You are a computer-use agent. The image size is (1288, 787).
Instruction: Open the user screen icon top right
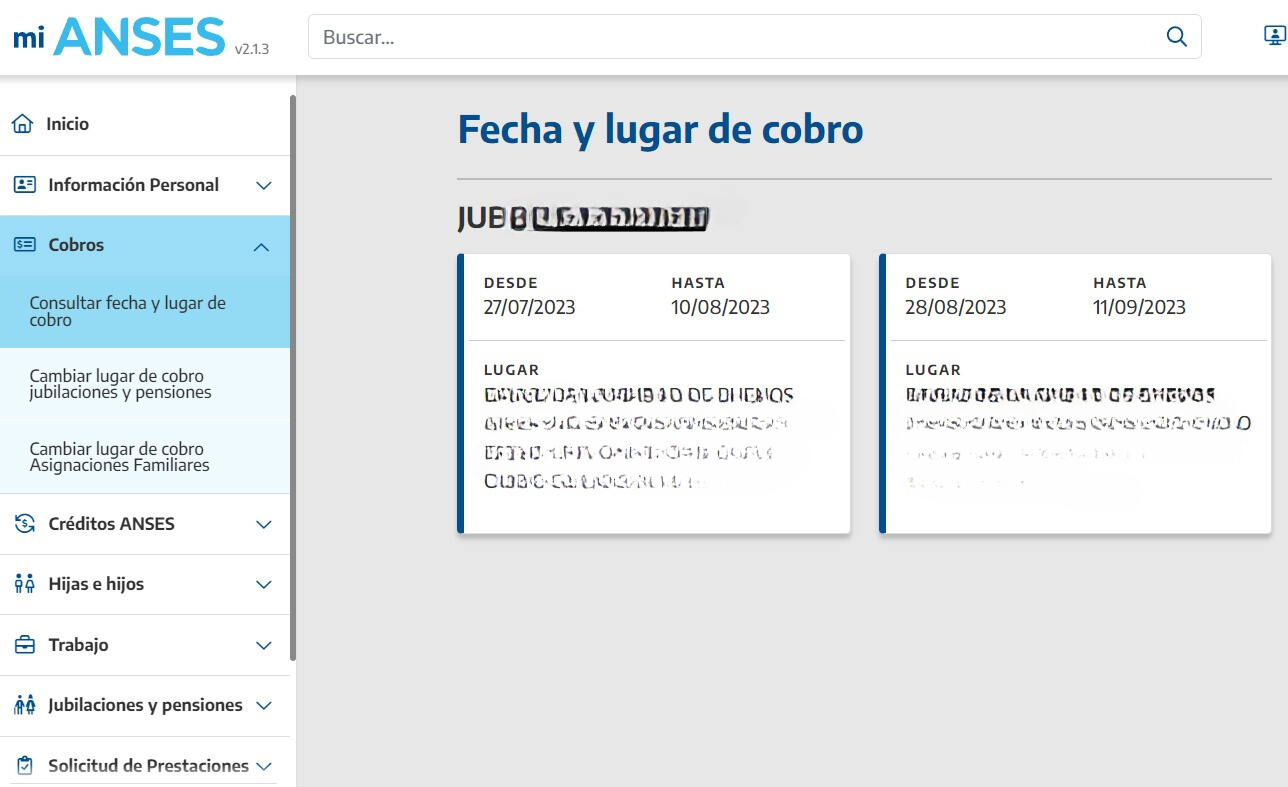(x=1274, y=37)
